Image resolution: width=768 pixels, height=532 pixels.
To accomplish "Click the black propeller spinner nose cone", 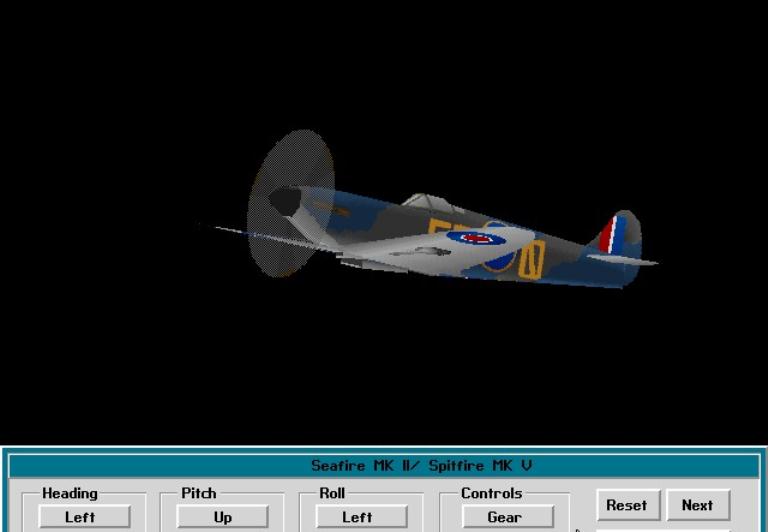I will tap(284, 203).
